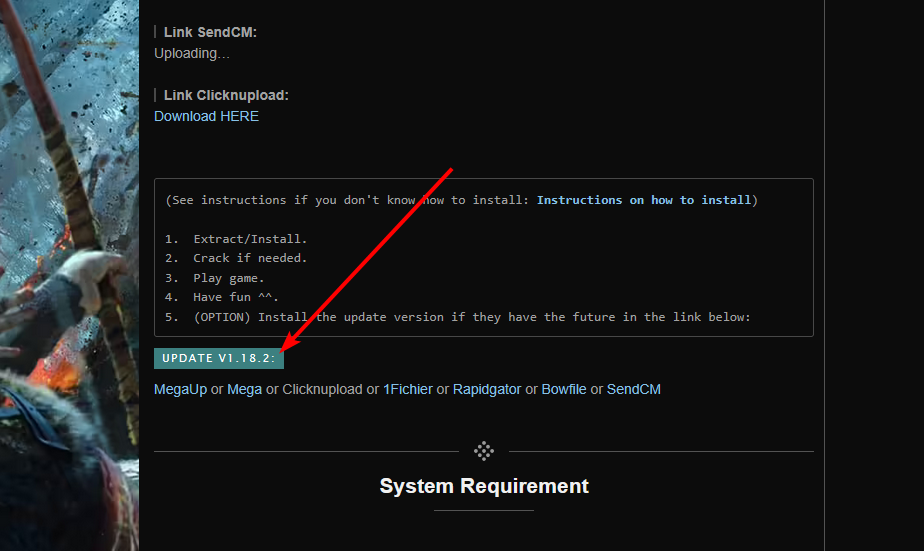Viewport: 924px width, 551px height.
Task: Click the Uploading... status text
Action: (192, 53)
